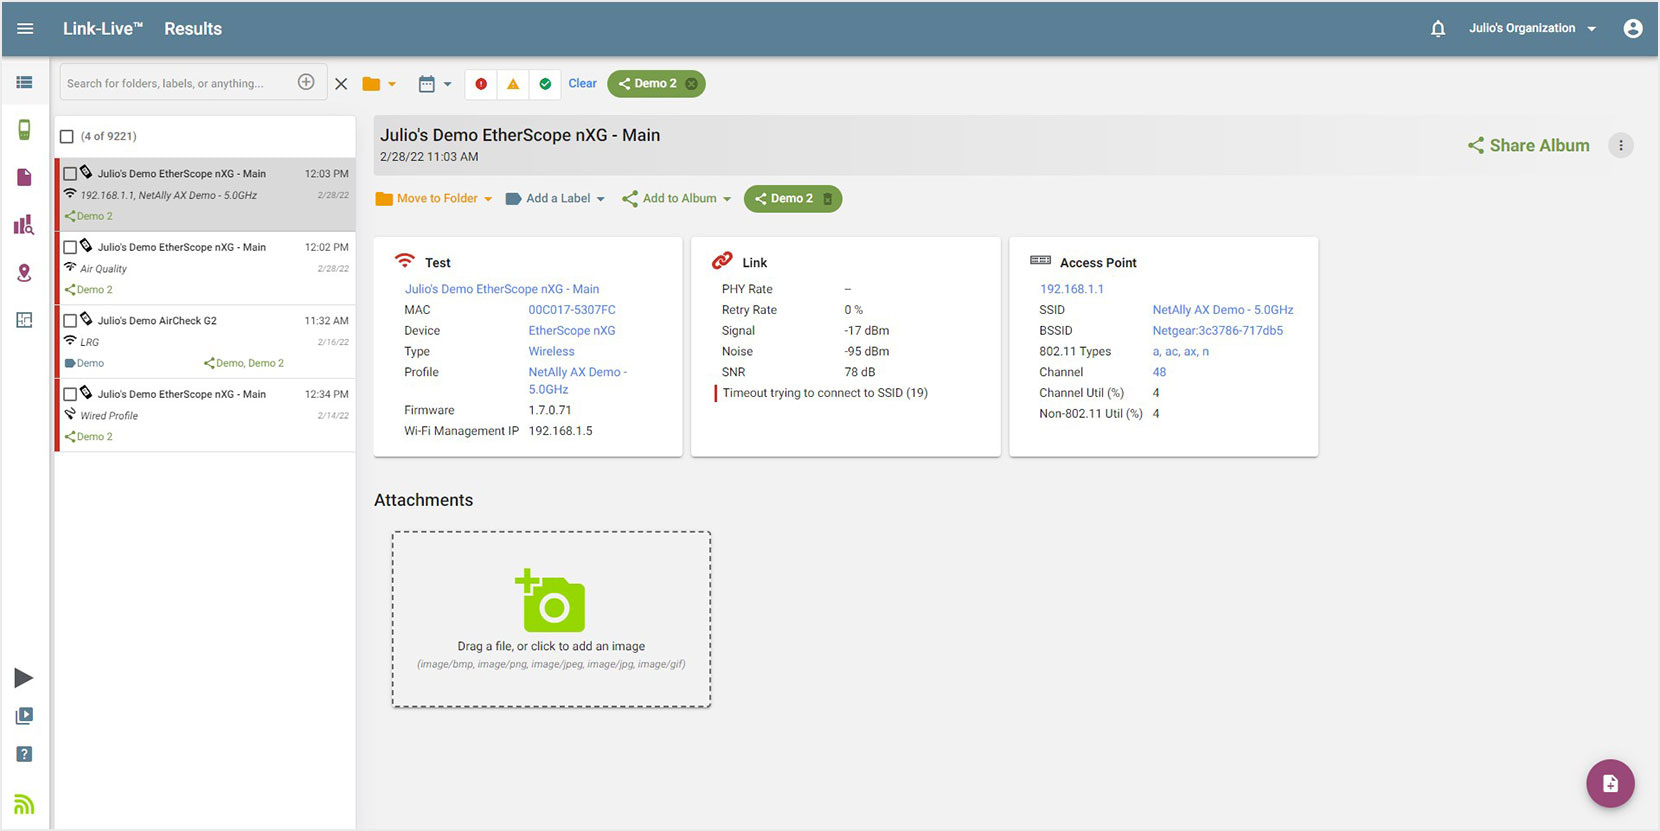Click the green feed signal icon
This screenshot has height=831, width=1660.
[24, 804]
